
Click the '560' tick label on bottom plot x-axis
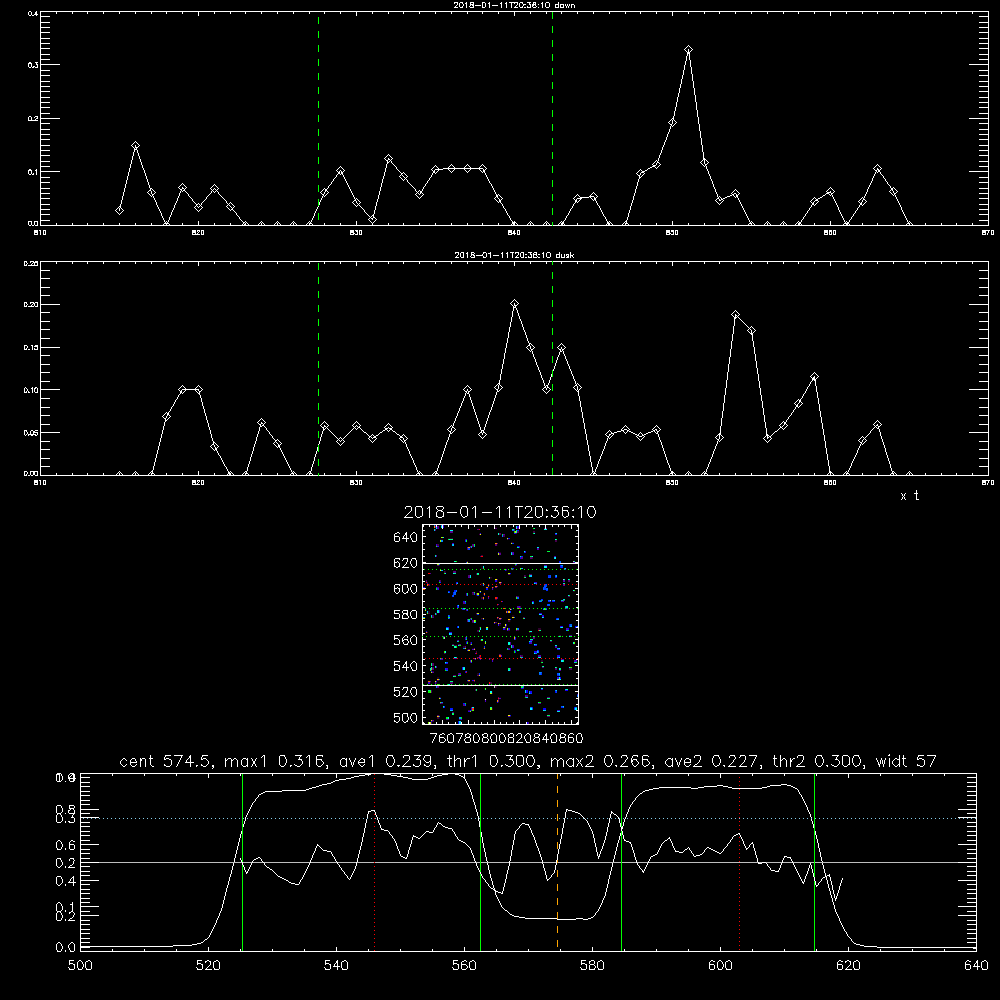pyautogui.click(x=464, y=966)
